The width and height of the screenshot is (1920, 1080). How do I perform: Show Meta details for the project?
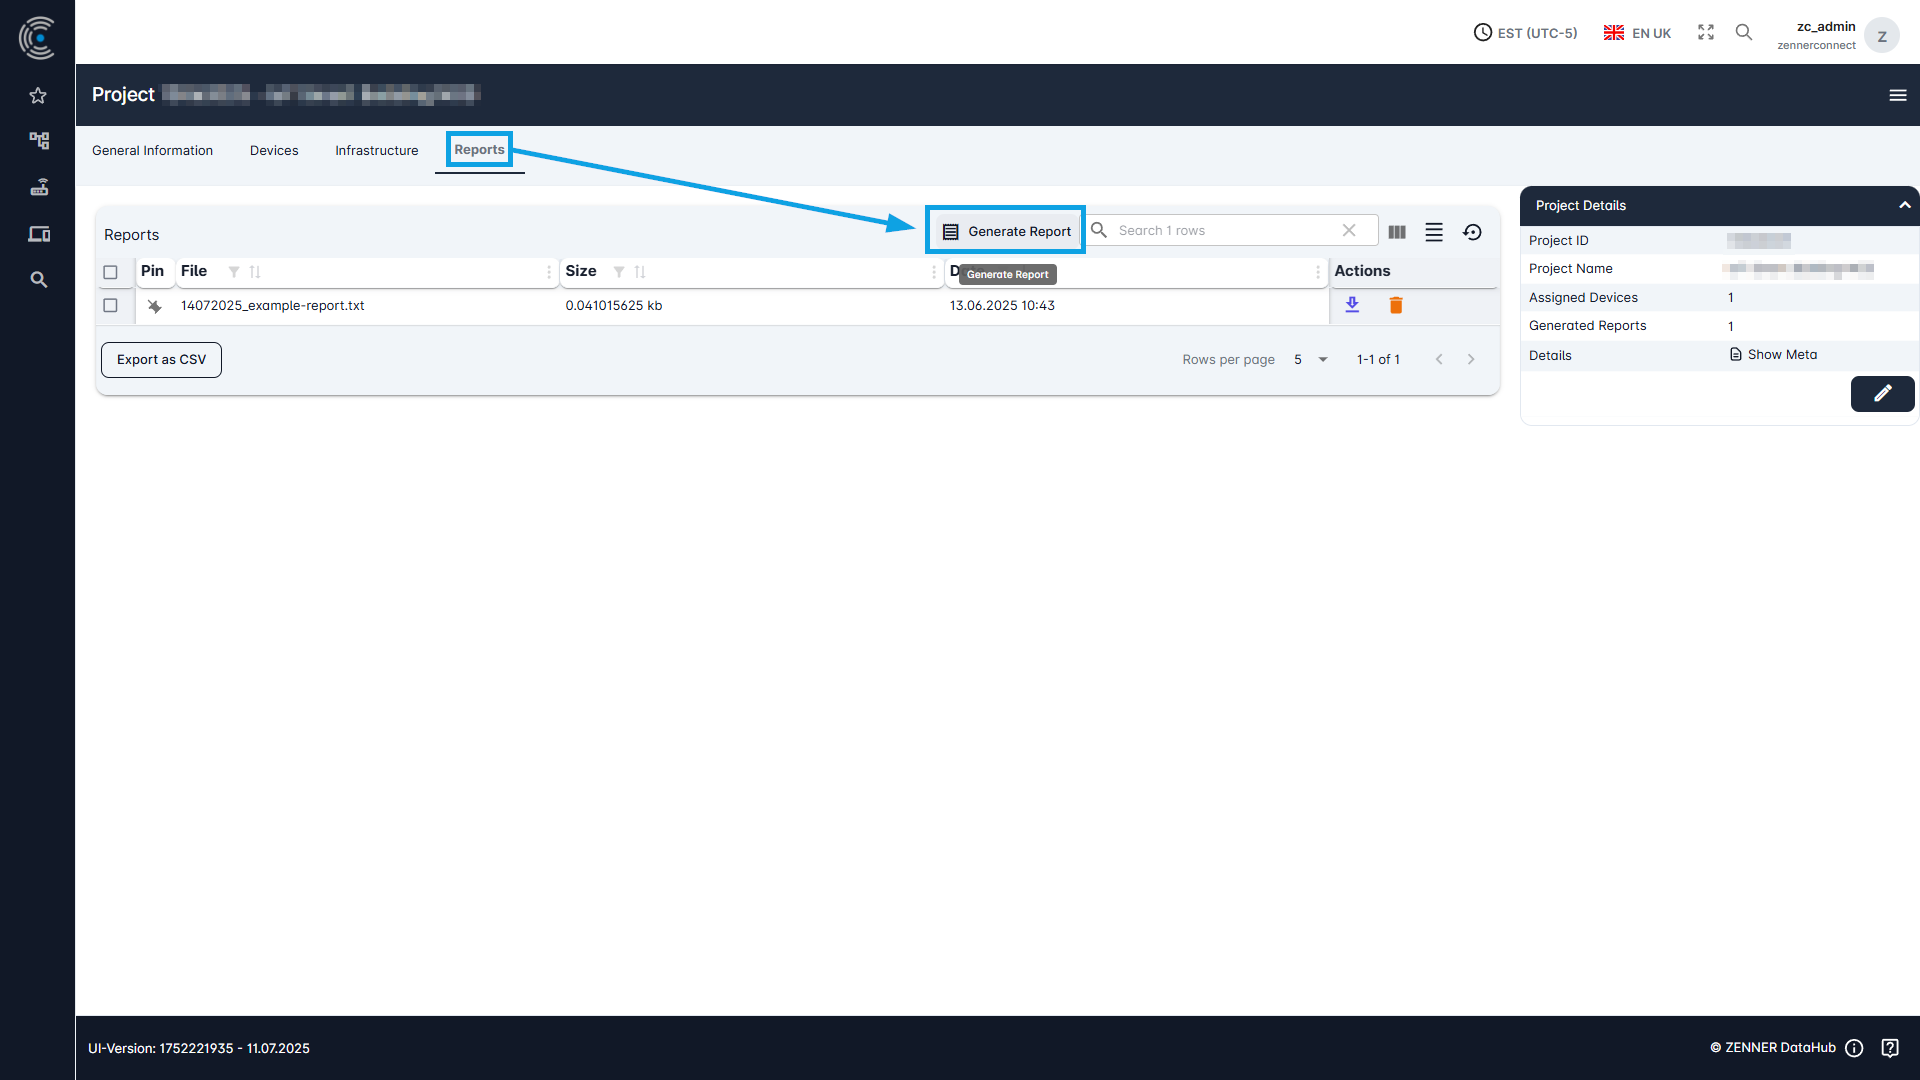[1781, 354]
